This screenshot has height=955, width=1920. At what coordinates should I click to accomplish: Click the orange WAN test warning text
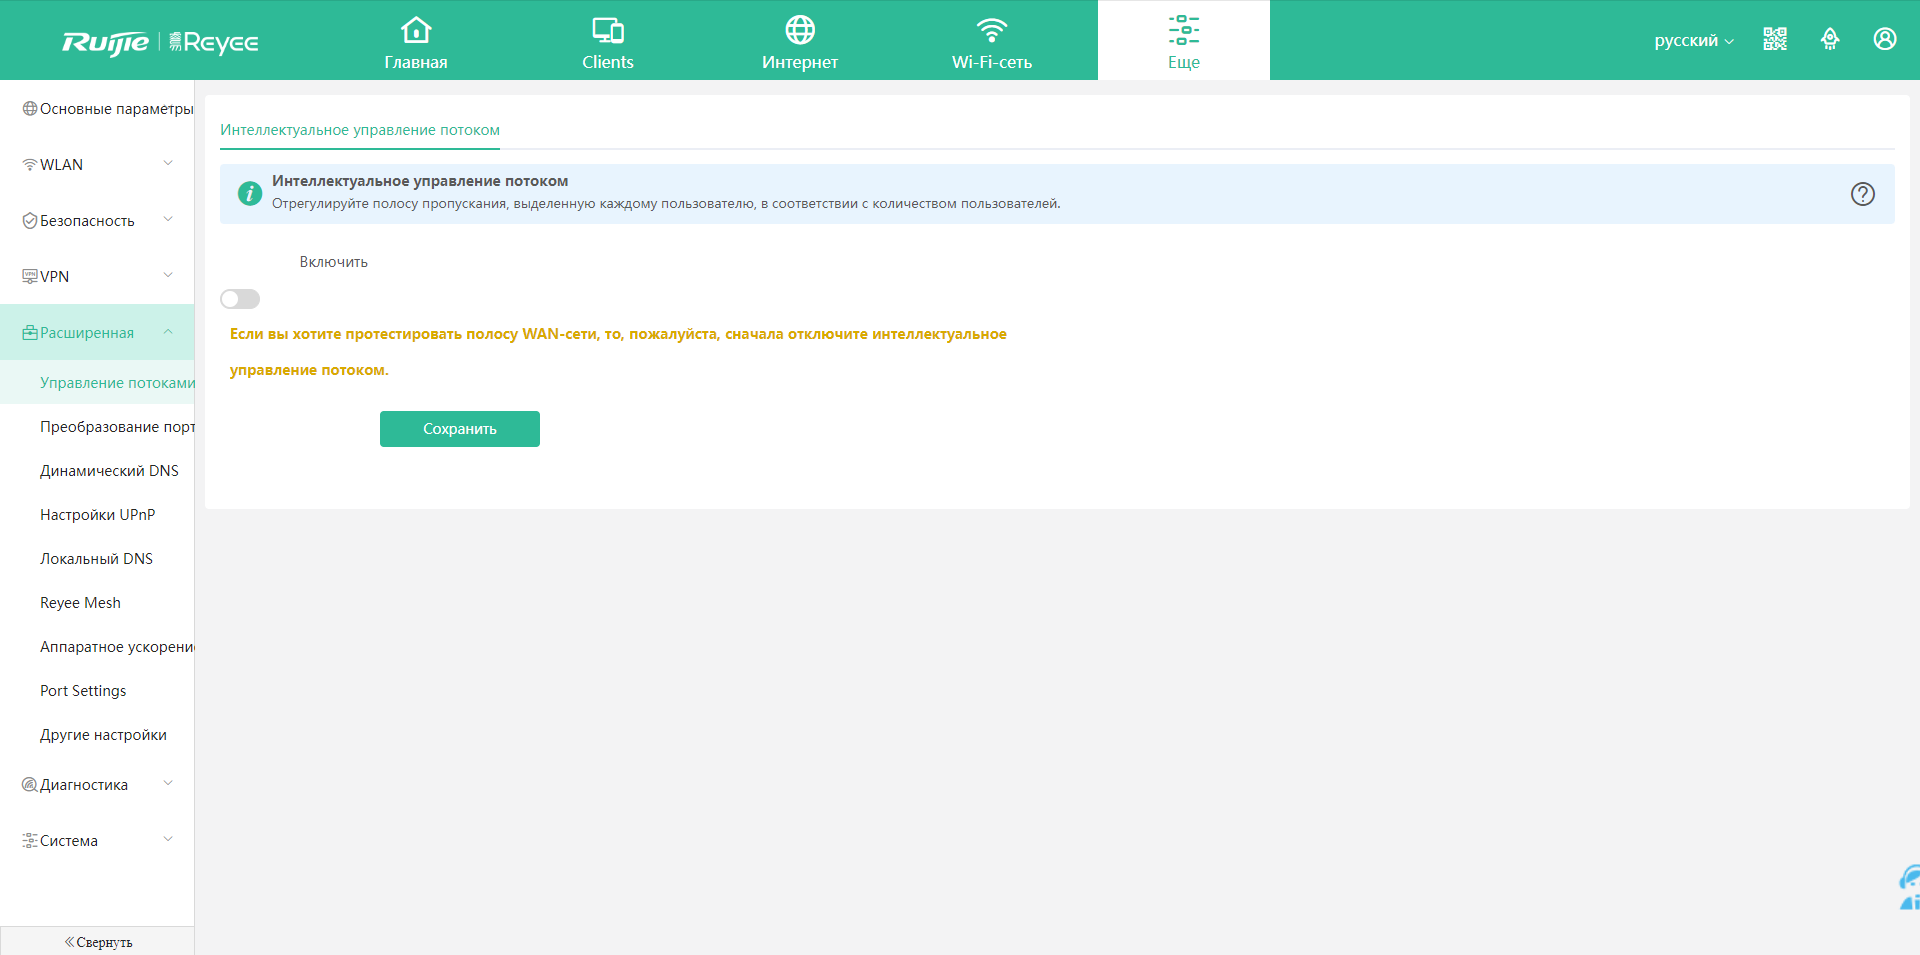[x=618, y=352]
